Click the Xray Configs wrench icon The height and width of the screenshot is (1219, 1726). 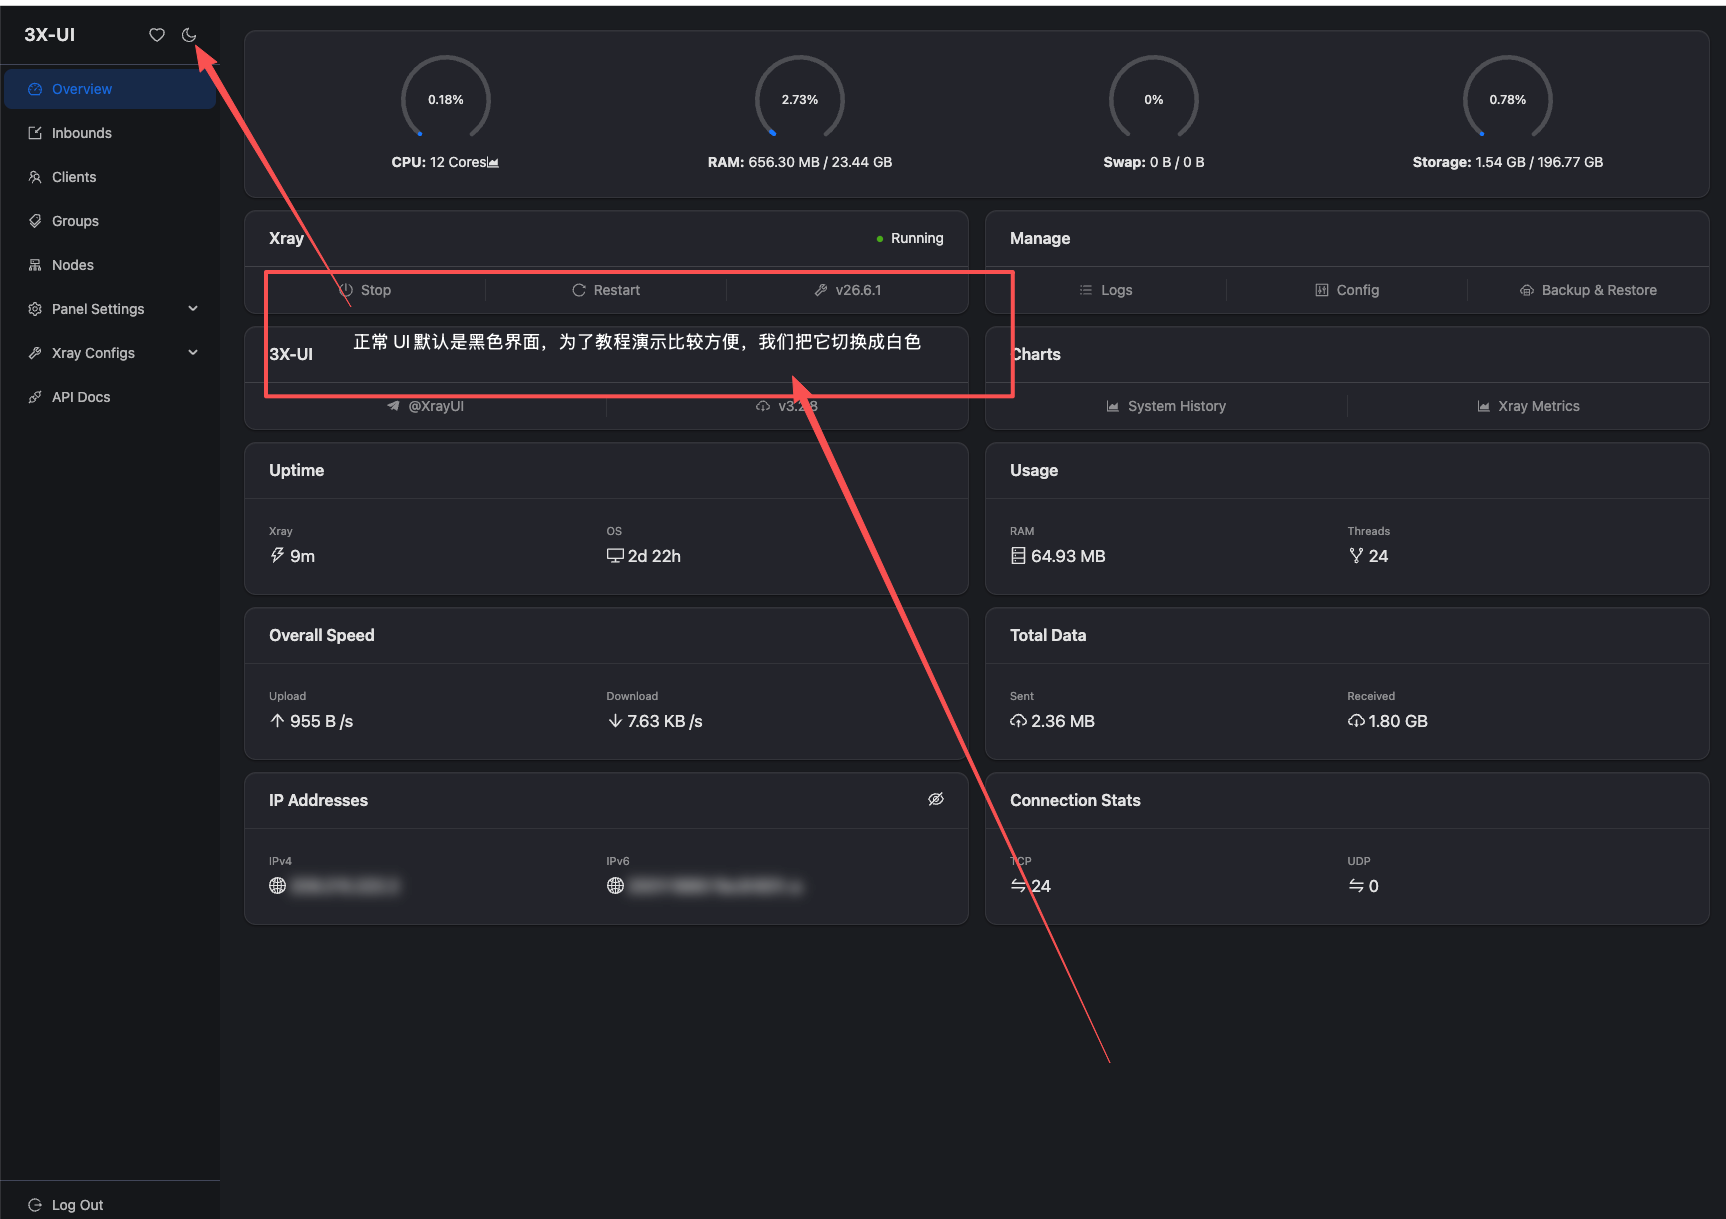pyautogui.click(x=35, y=353)
